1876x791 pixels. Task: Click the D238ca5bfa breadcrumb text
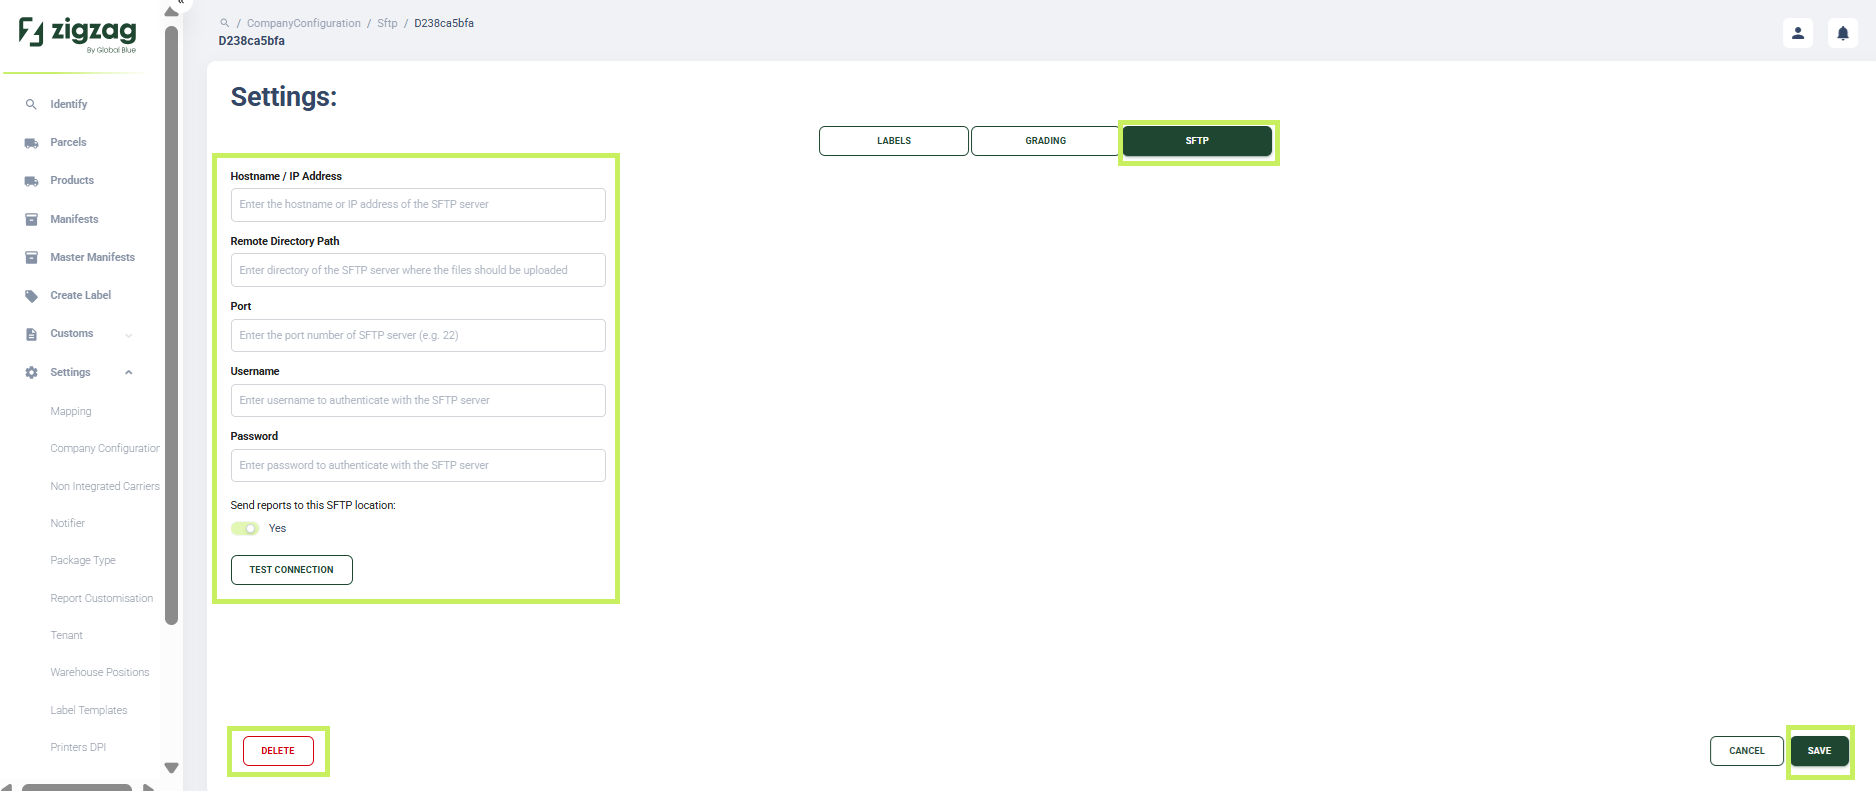(444, 23)
